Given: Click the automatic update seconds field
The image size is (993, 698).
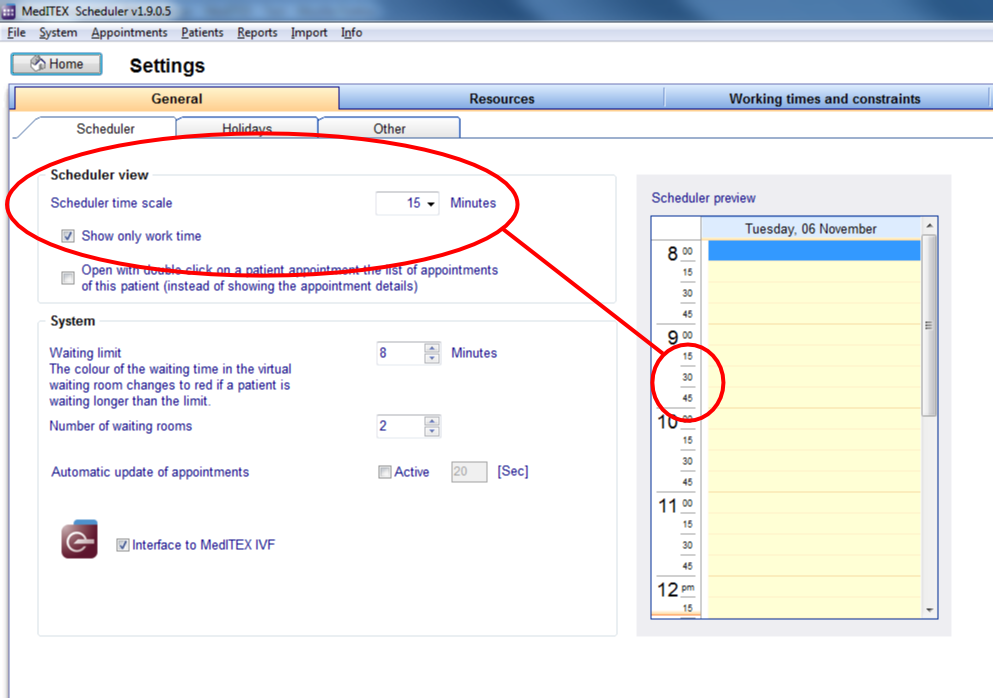Looking at the screenshot, I should 469,472.
